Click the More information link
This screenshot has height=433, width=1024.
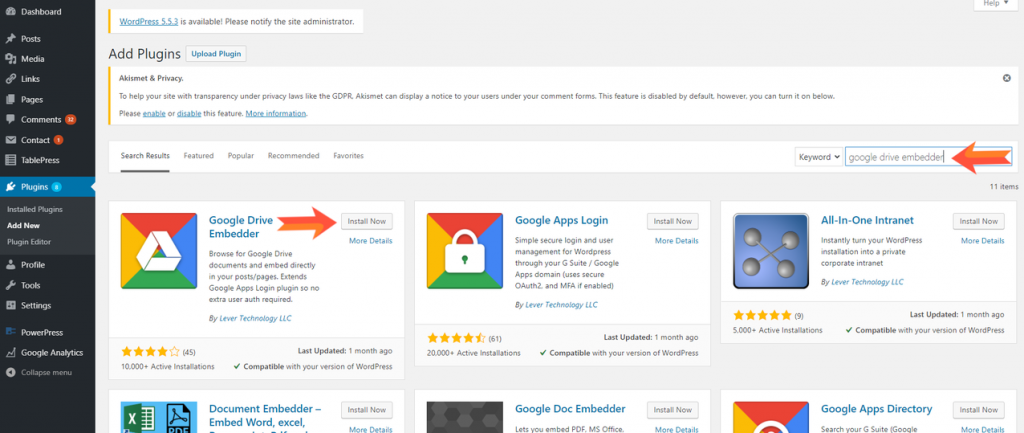pos(276,113)
